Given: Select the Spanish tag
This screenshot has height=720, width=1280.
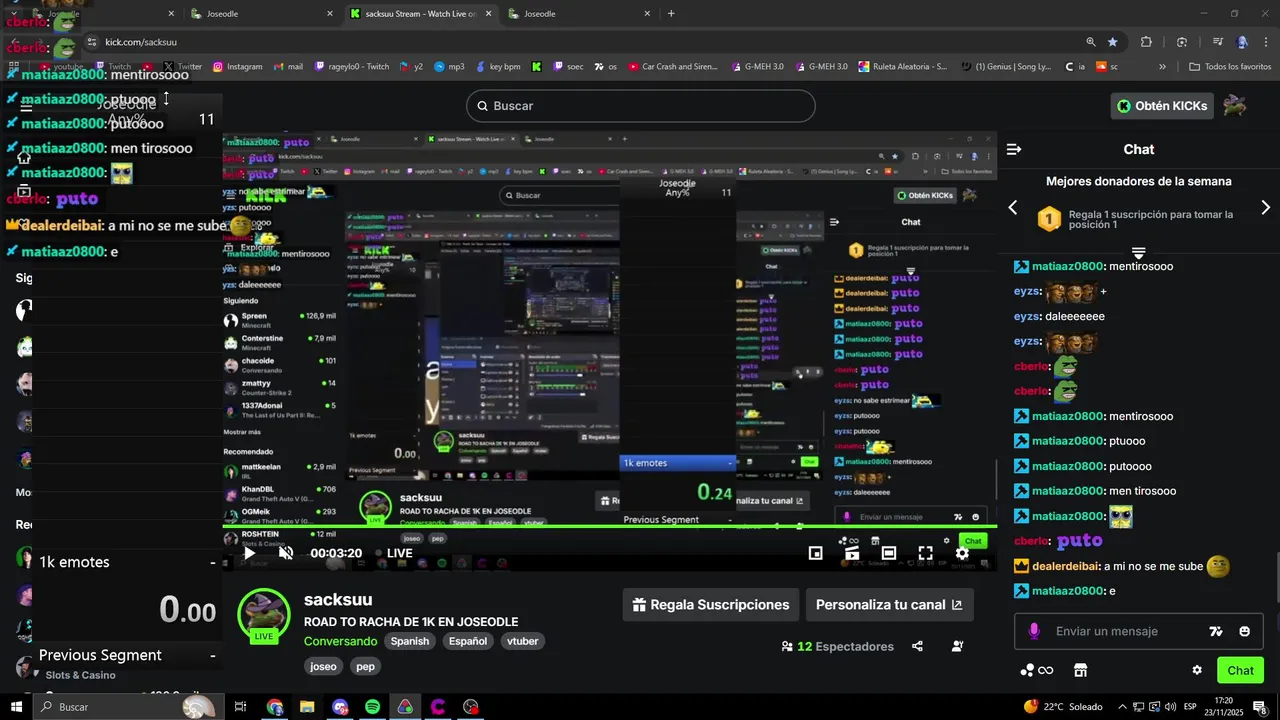Looking at the screenshot, I should click(x=410, y=641).
